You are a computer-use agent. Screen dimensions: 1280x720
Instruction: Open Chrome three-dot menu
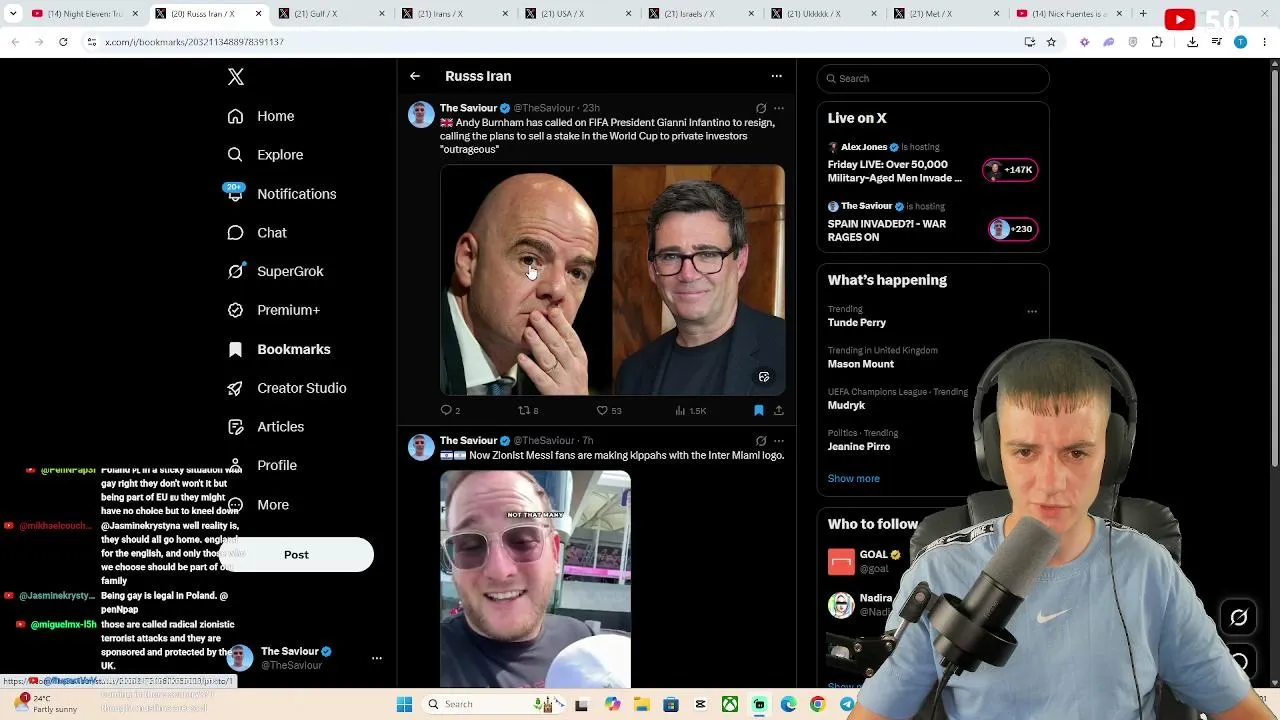click(x=1266, y=42)
